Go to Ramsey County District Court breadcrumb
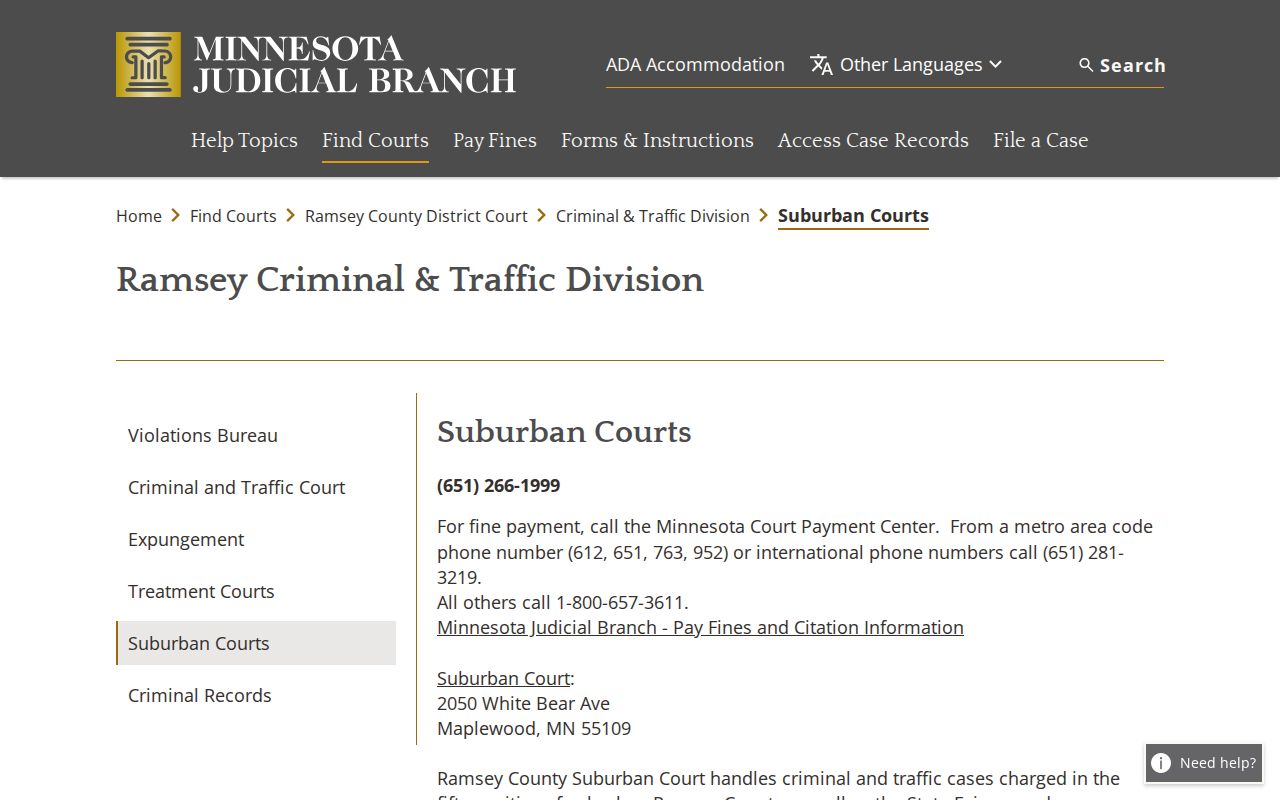Screen dimensions: 1280x800 [416, 216]
